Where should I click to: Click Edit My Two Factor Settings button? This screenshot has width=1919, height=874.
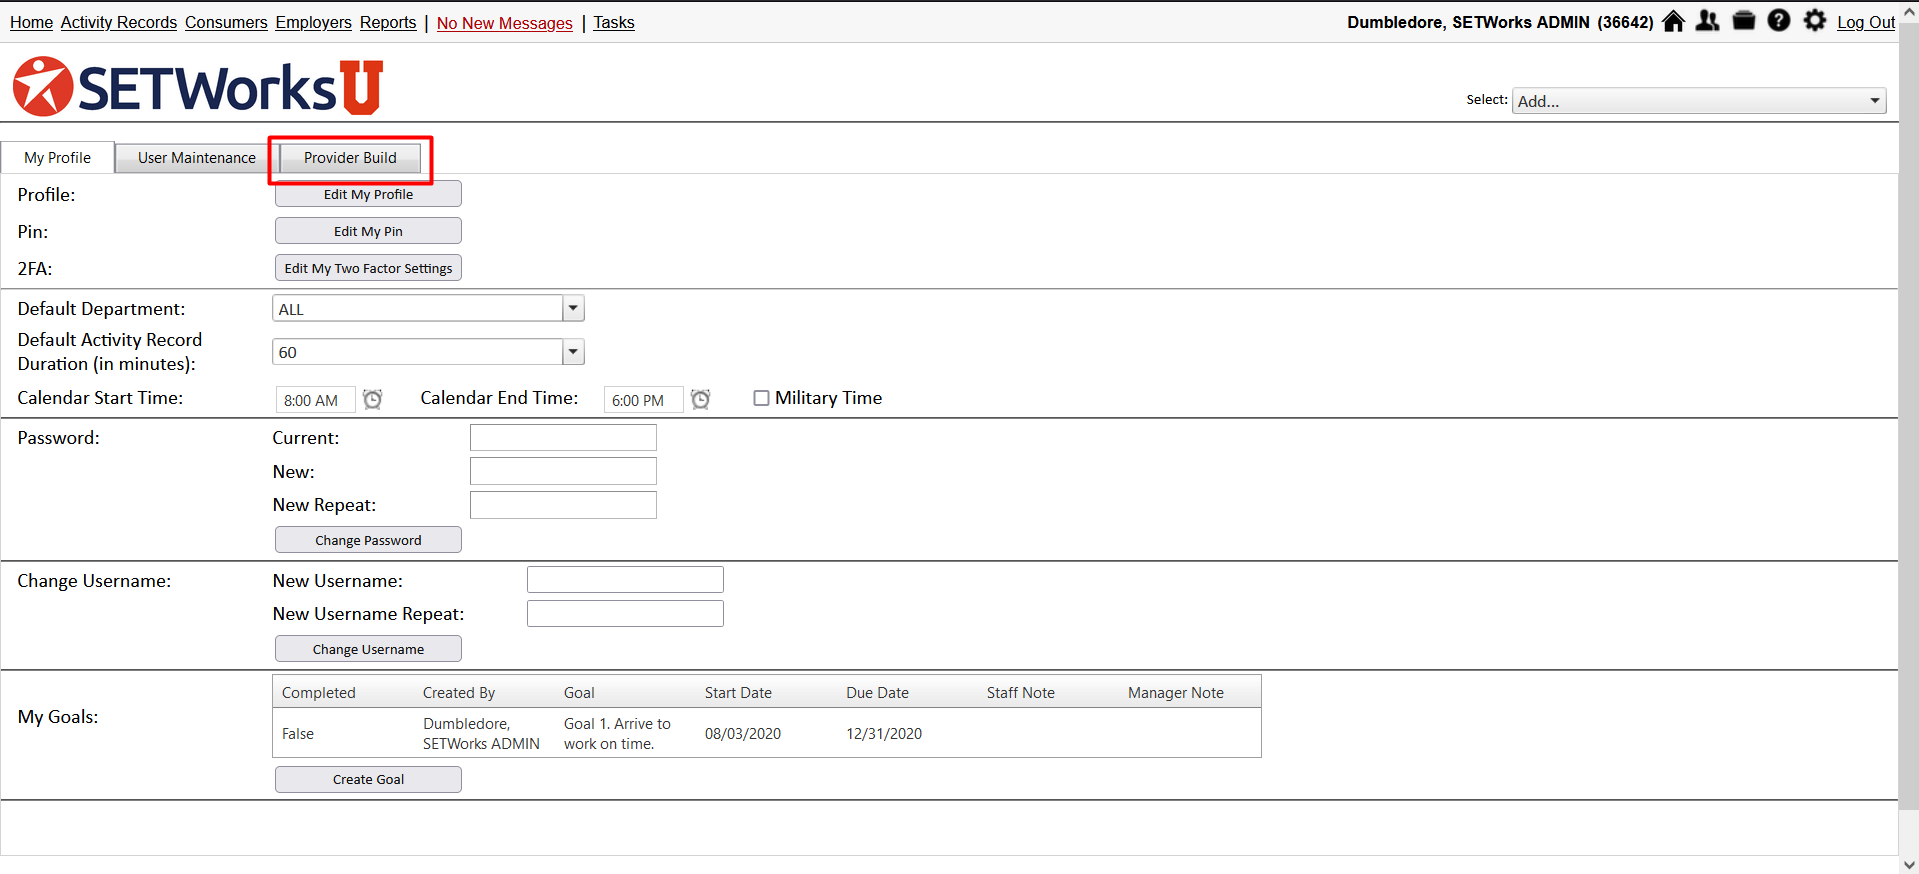click(x=368, y=268)
